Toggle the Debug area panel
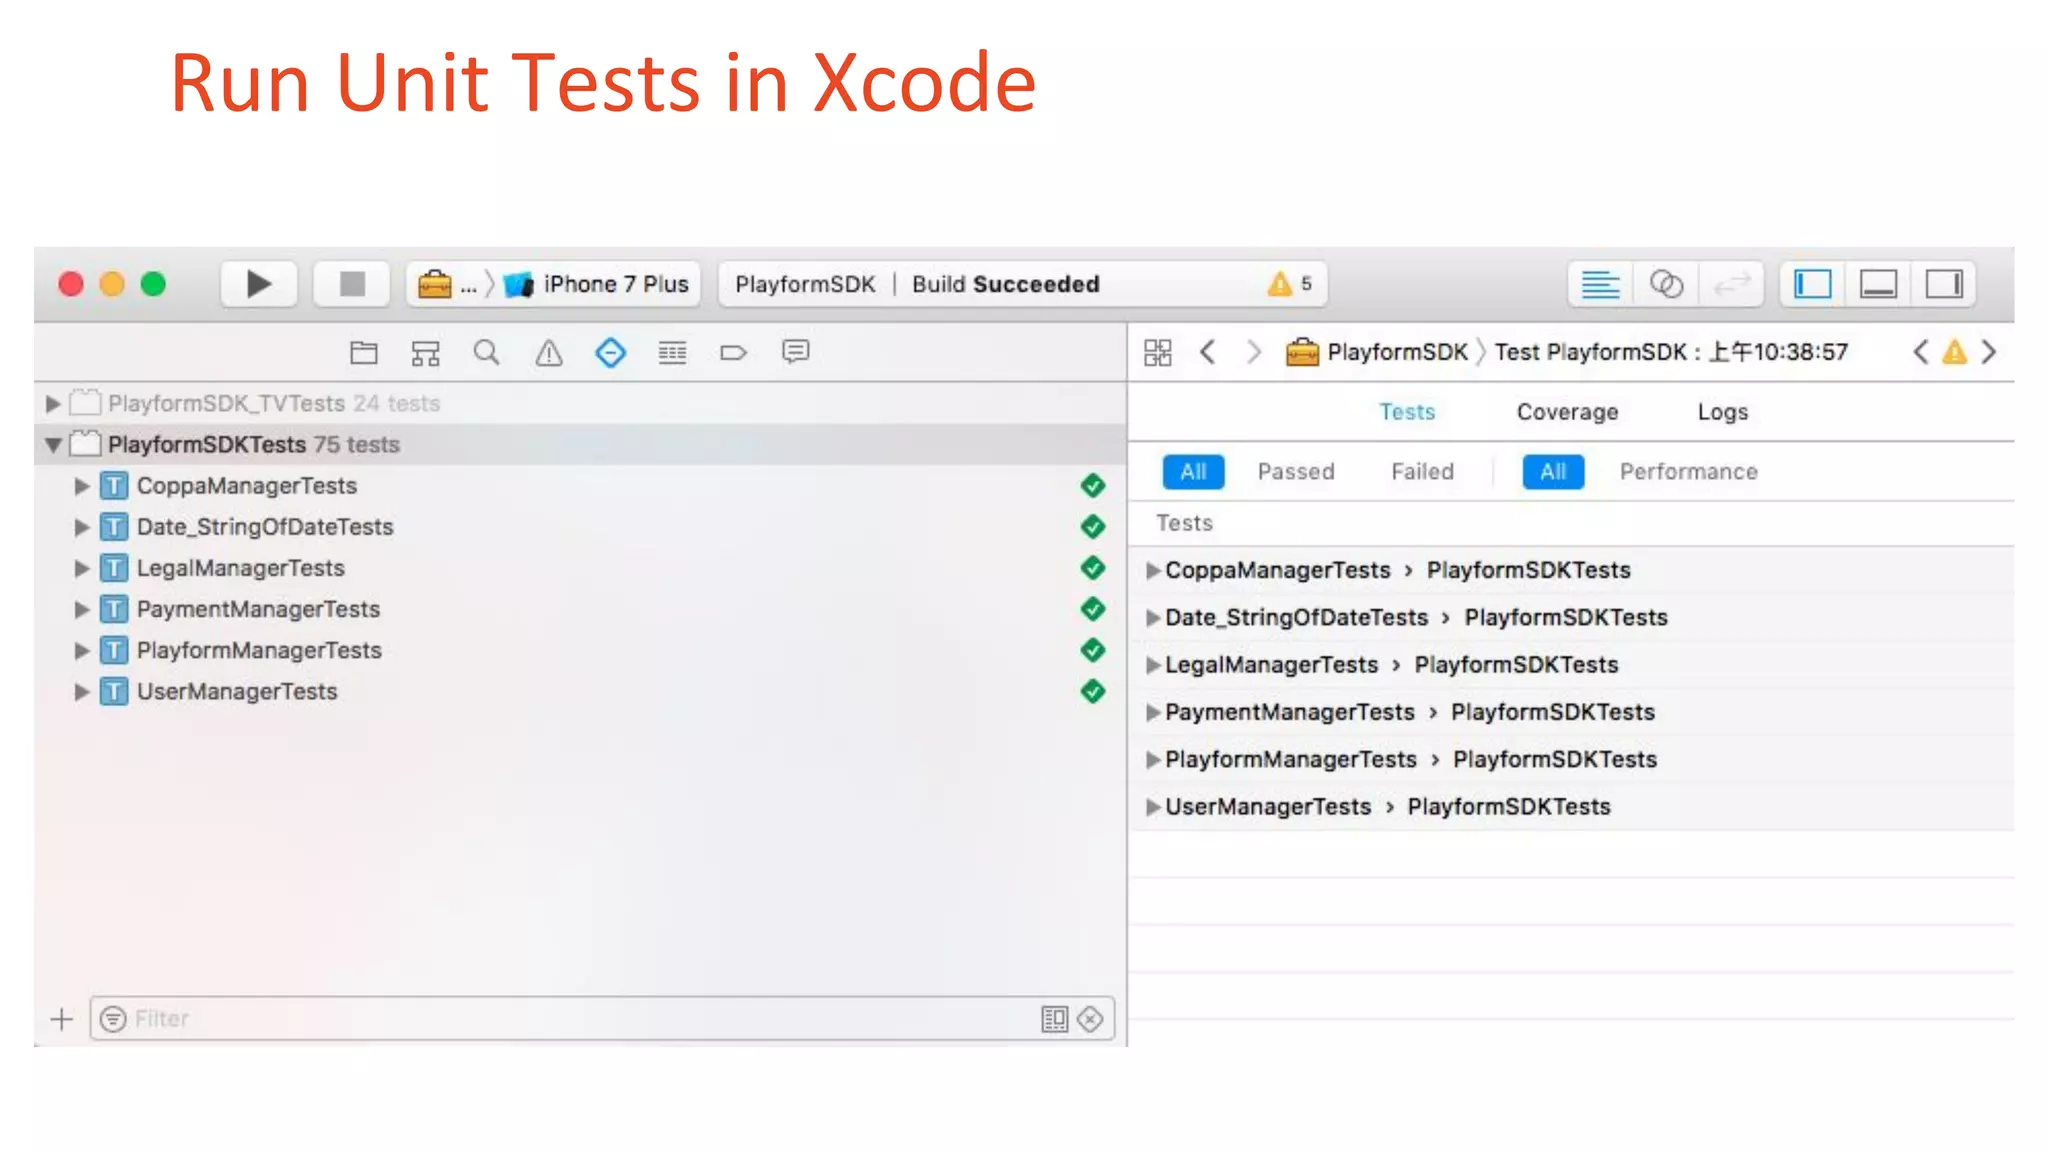This screenshot has height=1152, width=2048. tap(1878, 285)
